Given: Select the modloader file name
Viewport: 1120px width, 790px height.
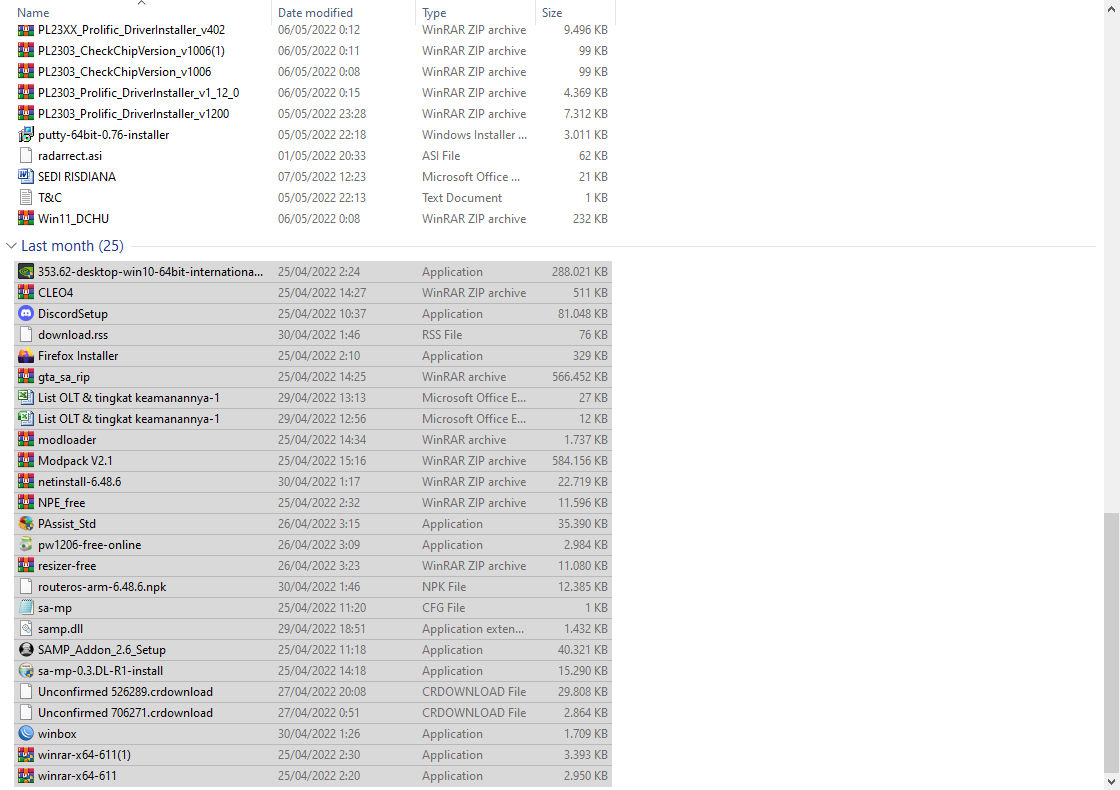Looking at the screenshot, I should [67, 440].
